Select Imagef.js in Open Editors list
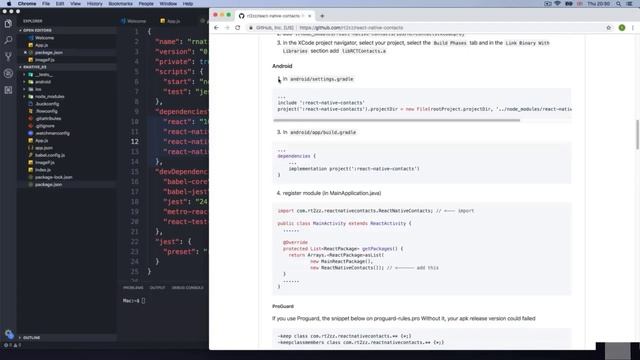Screen dimensions: 640x360 tap(44, 60)
